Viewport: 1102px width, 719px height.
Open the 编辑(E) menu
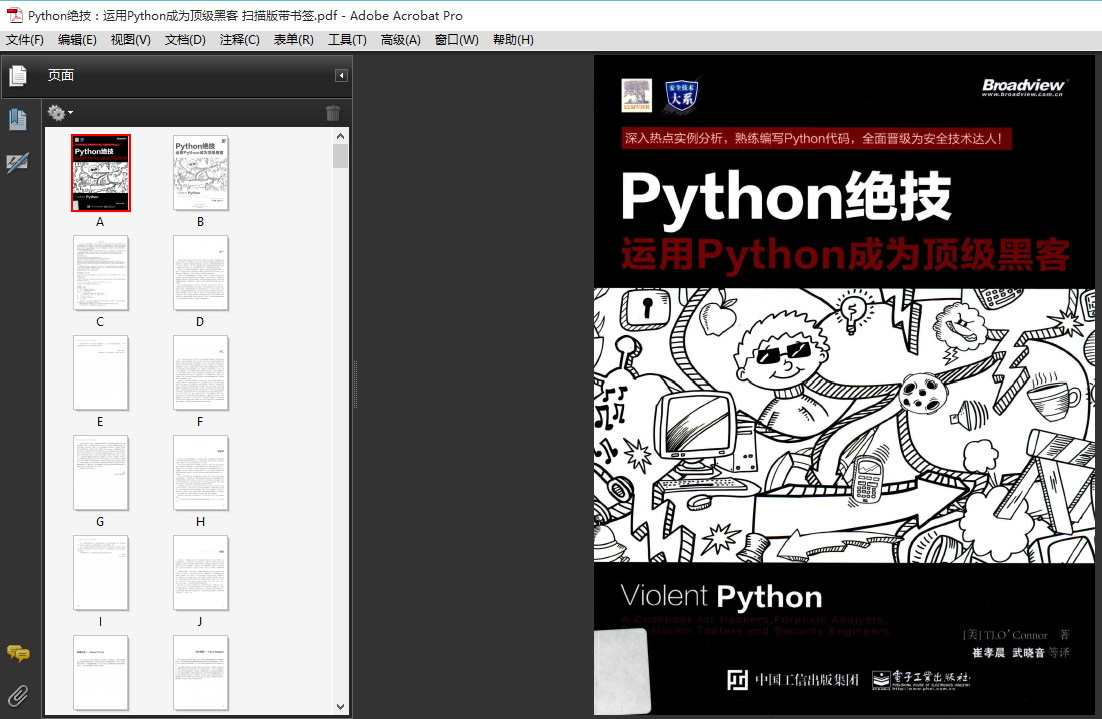[x=77, y=40]
